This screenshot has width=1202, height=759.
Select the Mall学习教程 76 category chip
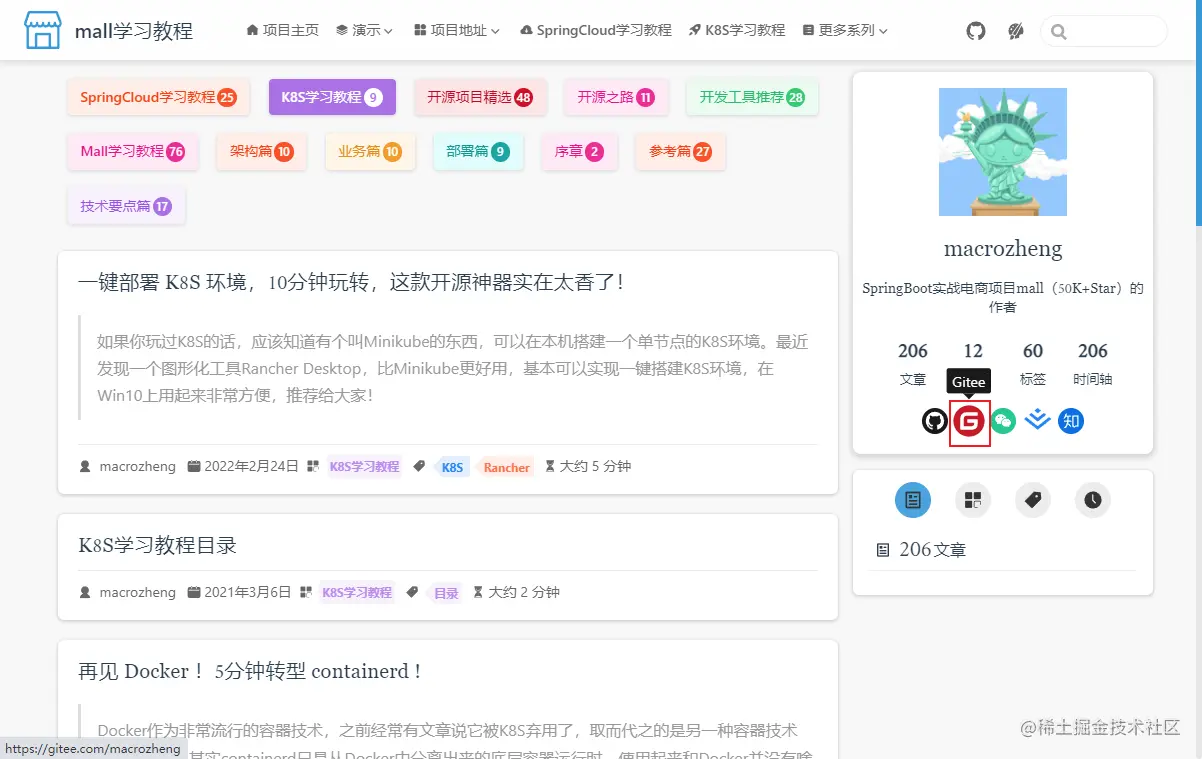(133, 152)
